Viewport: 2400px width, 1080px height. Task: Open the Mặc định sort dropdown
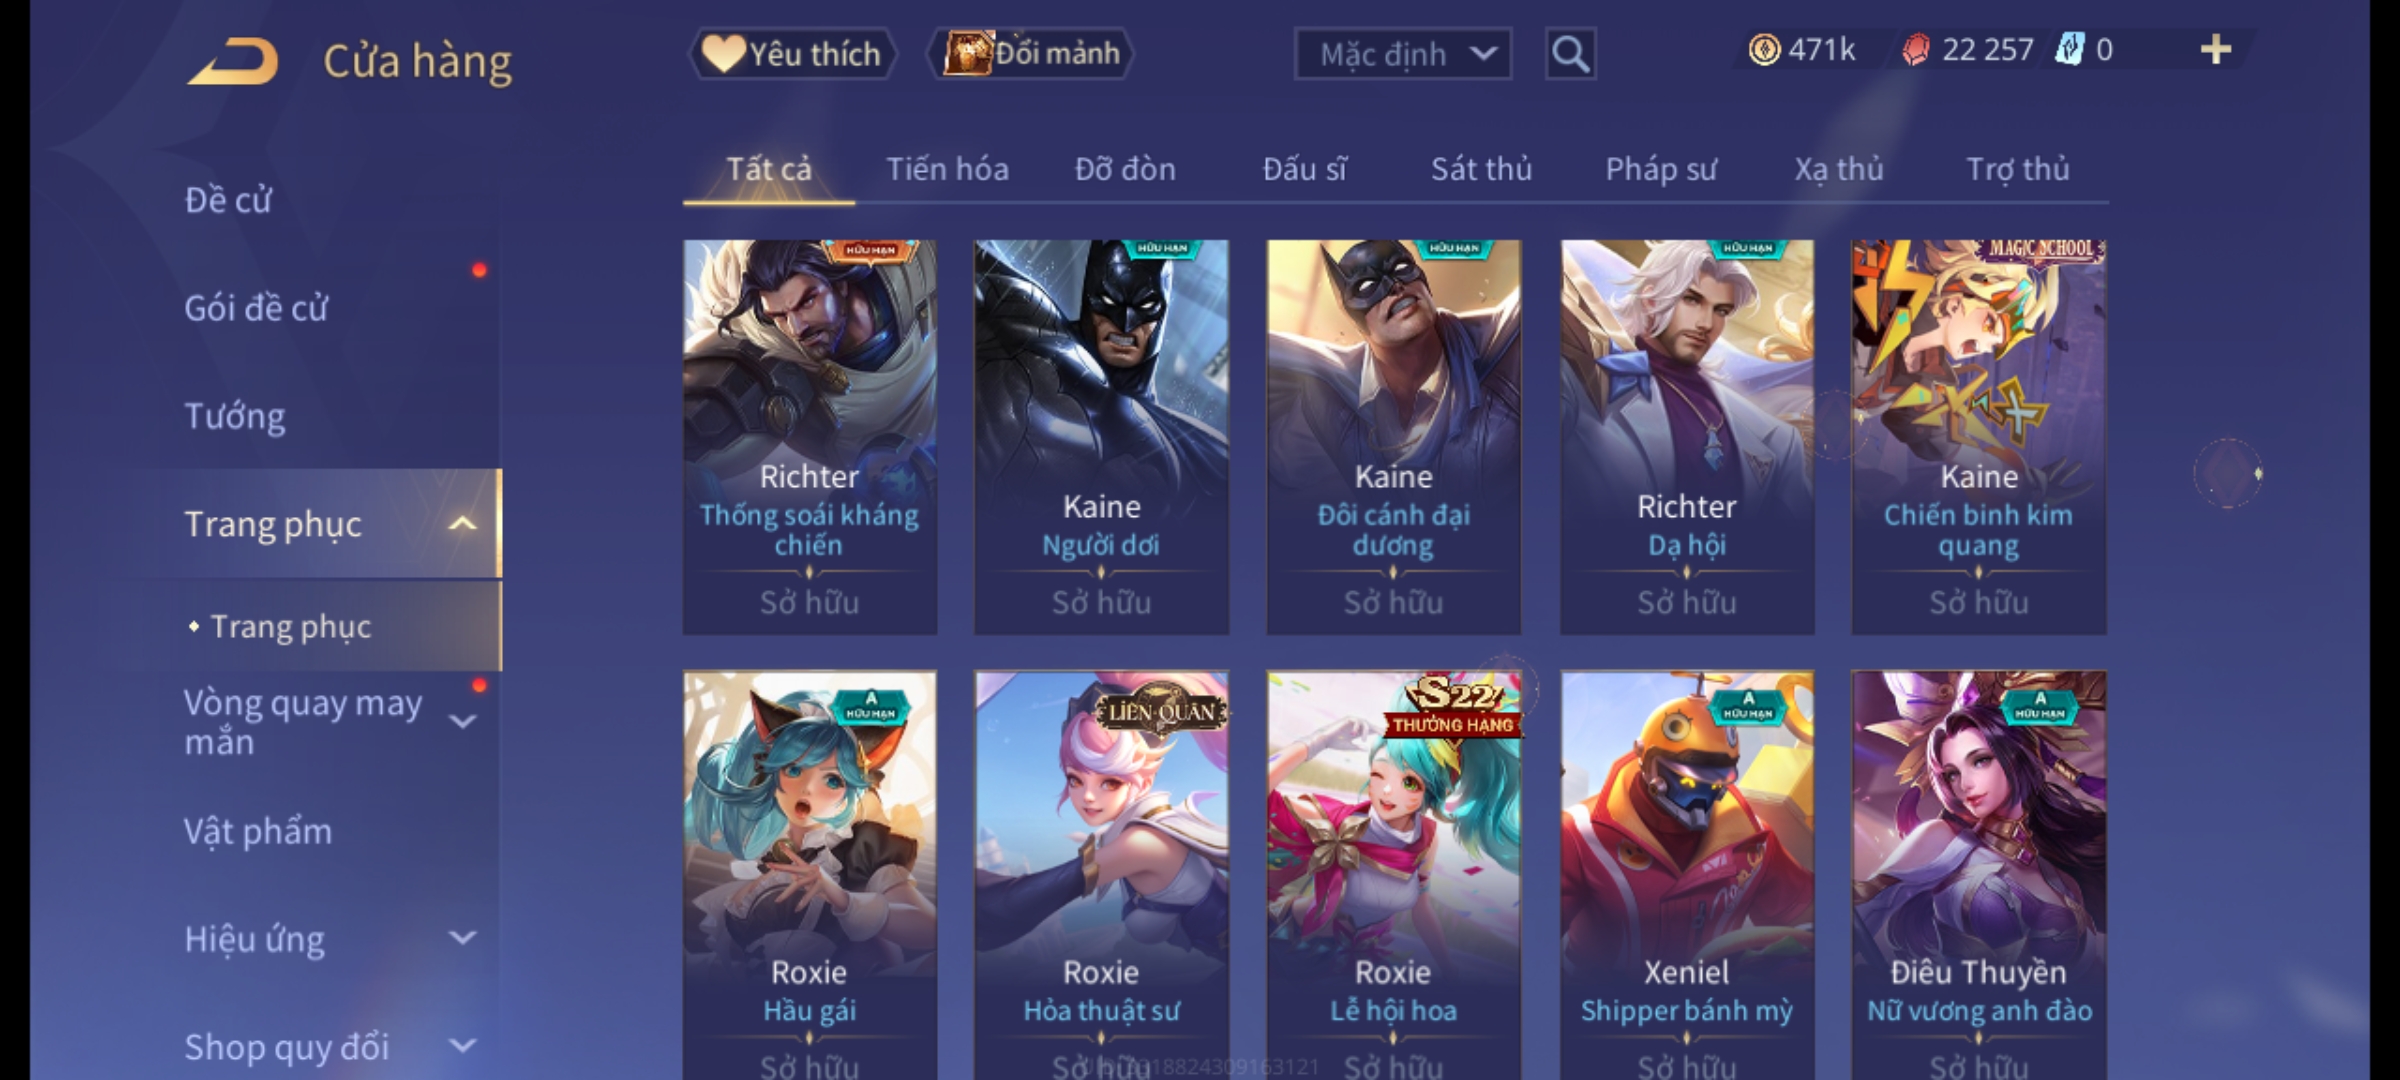[1402, 54]
